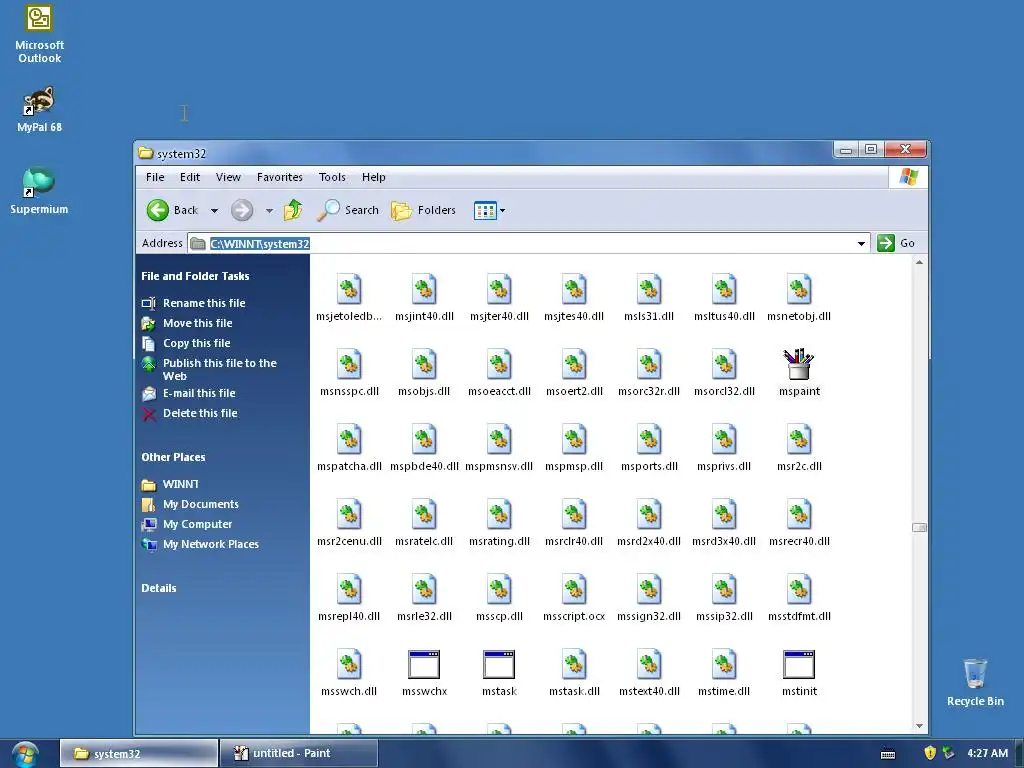
Task: Select msobjs.dll file
Action: [424, 372]
